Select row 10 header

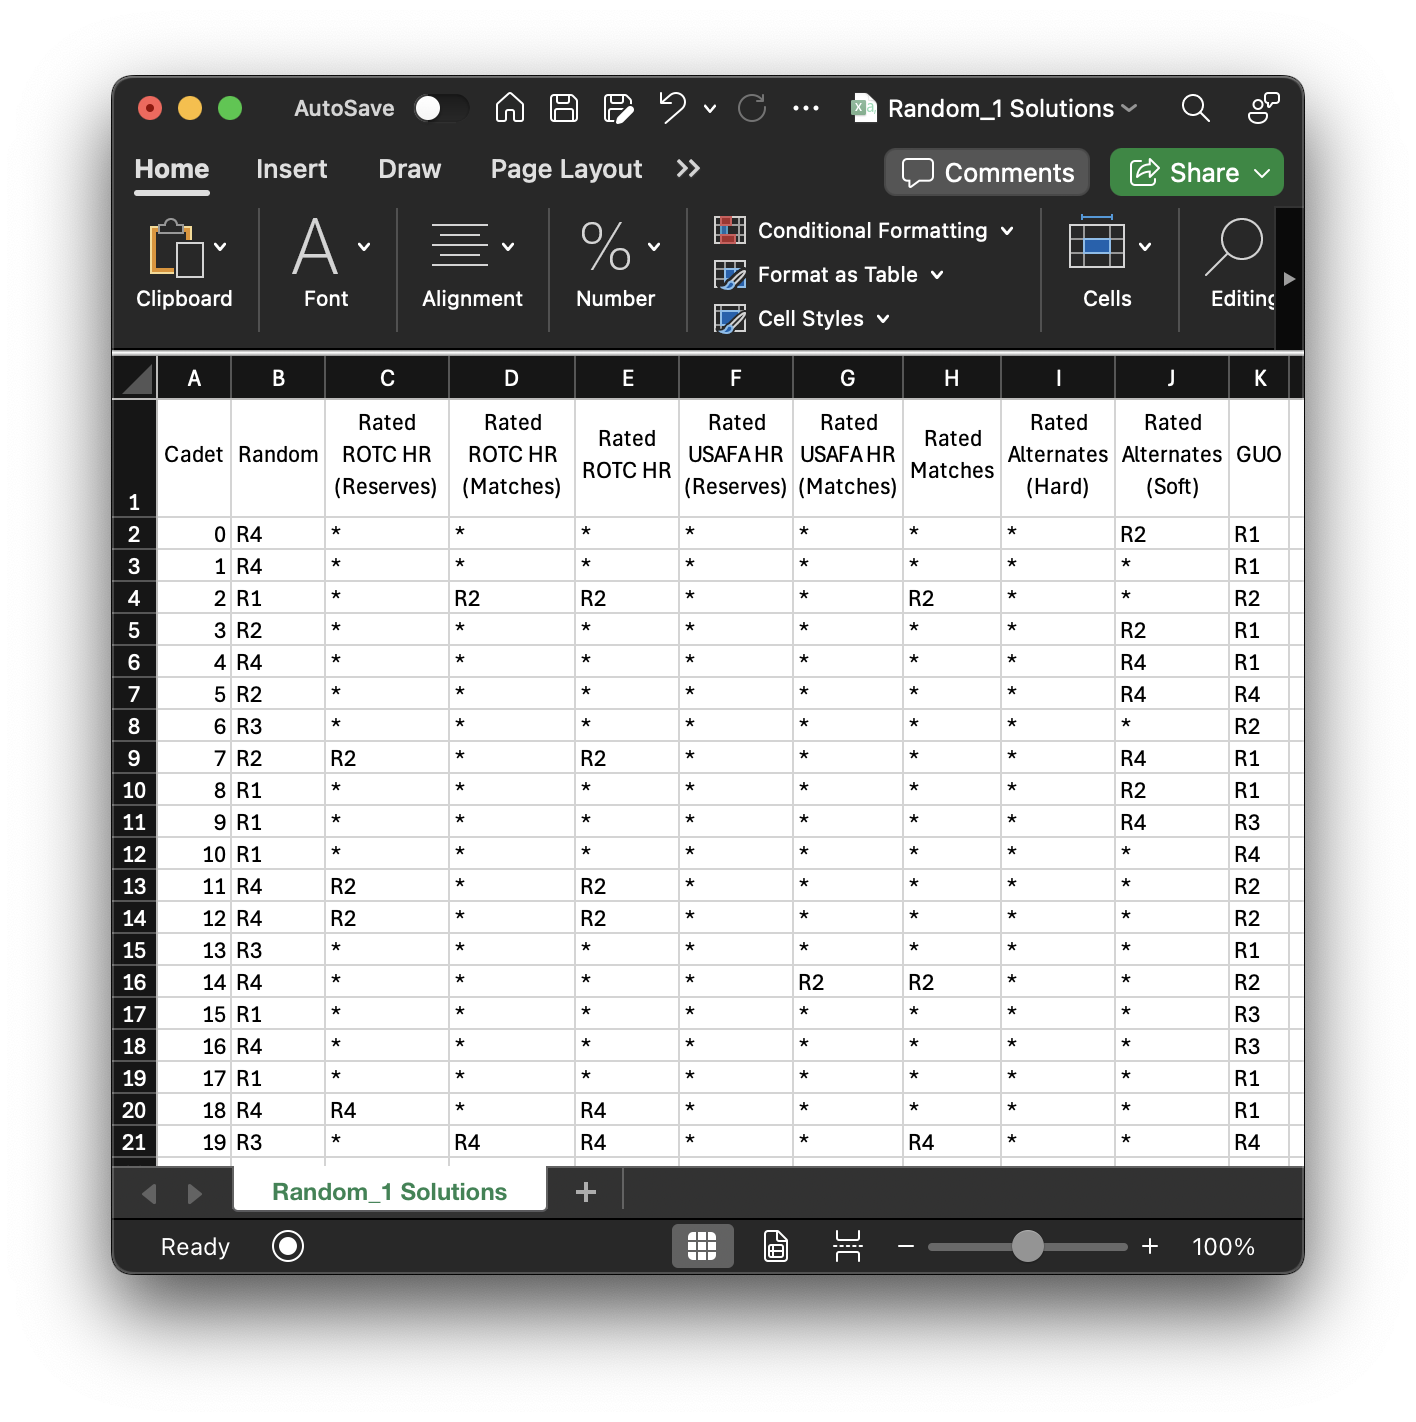[x=134, y=790]
